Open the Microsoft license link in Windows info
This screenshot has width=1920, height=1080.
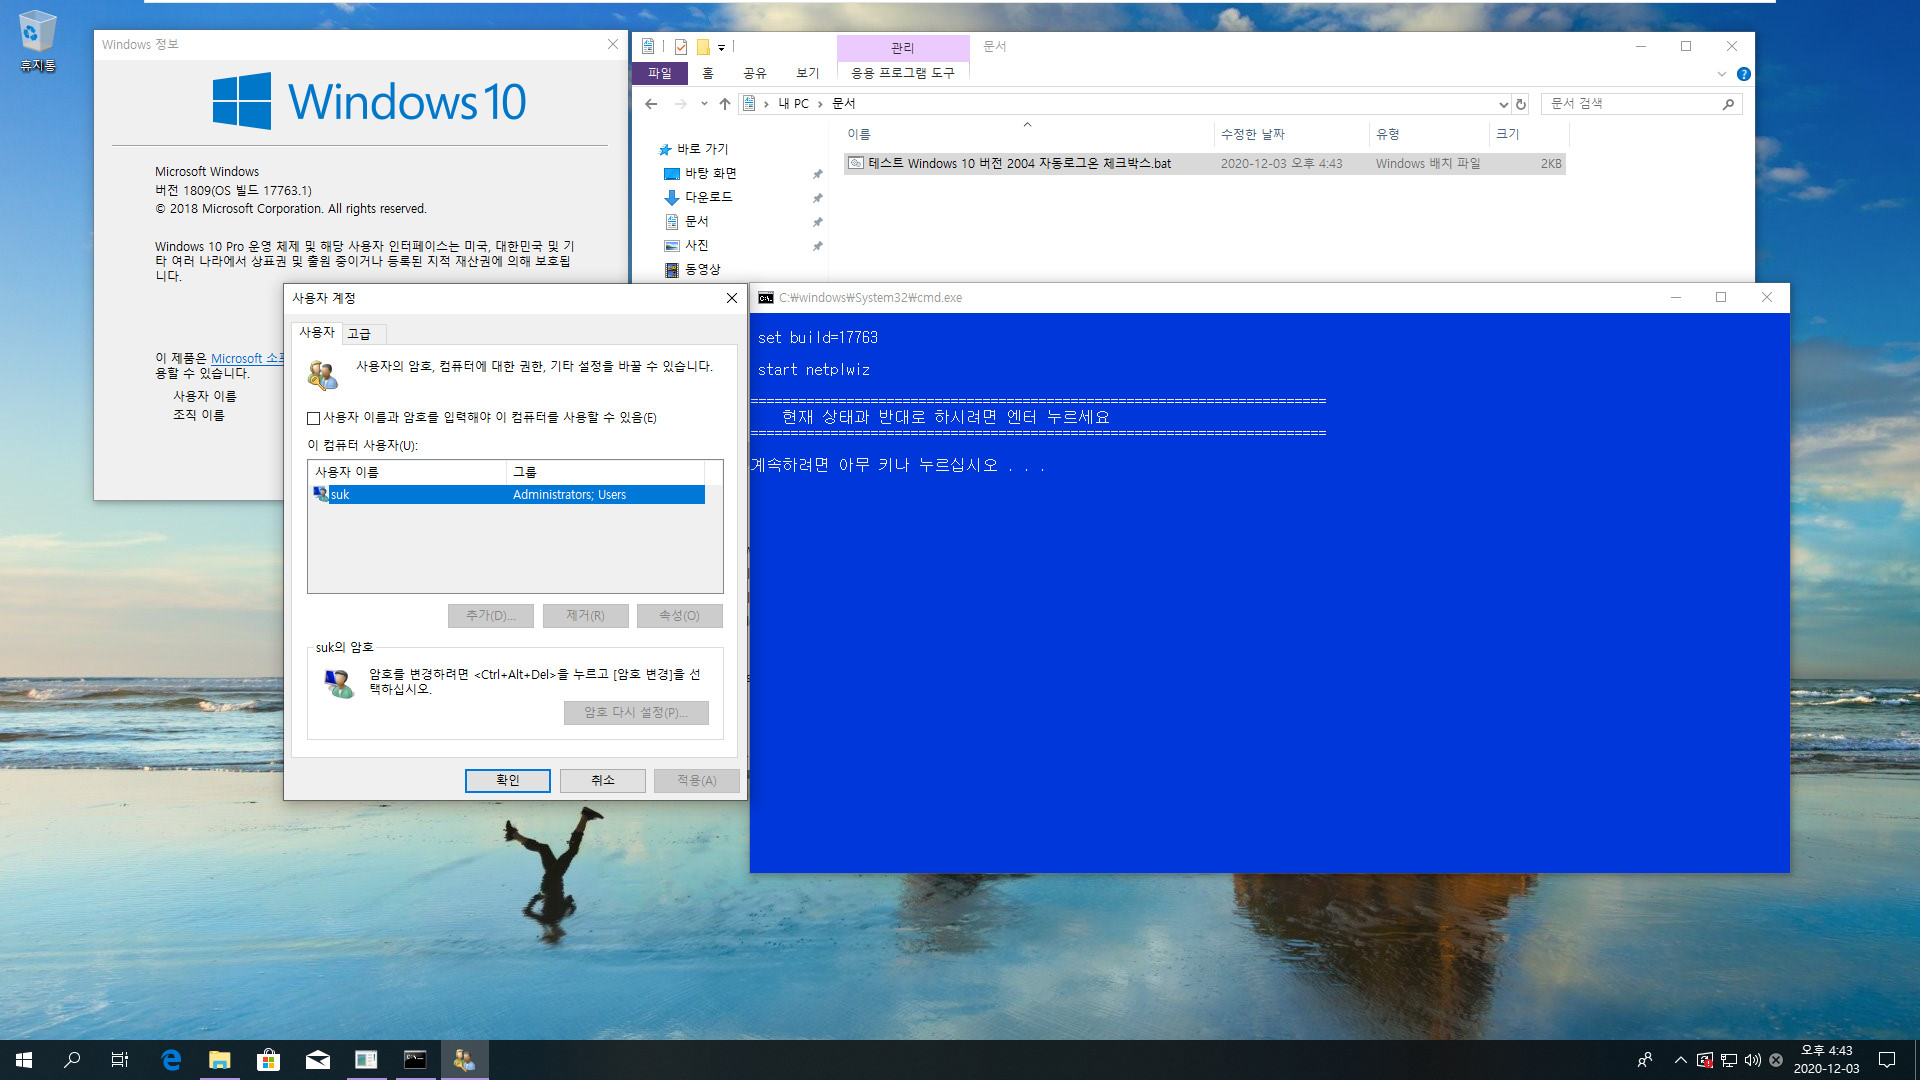pos(247,358)
